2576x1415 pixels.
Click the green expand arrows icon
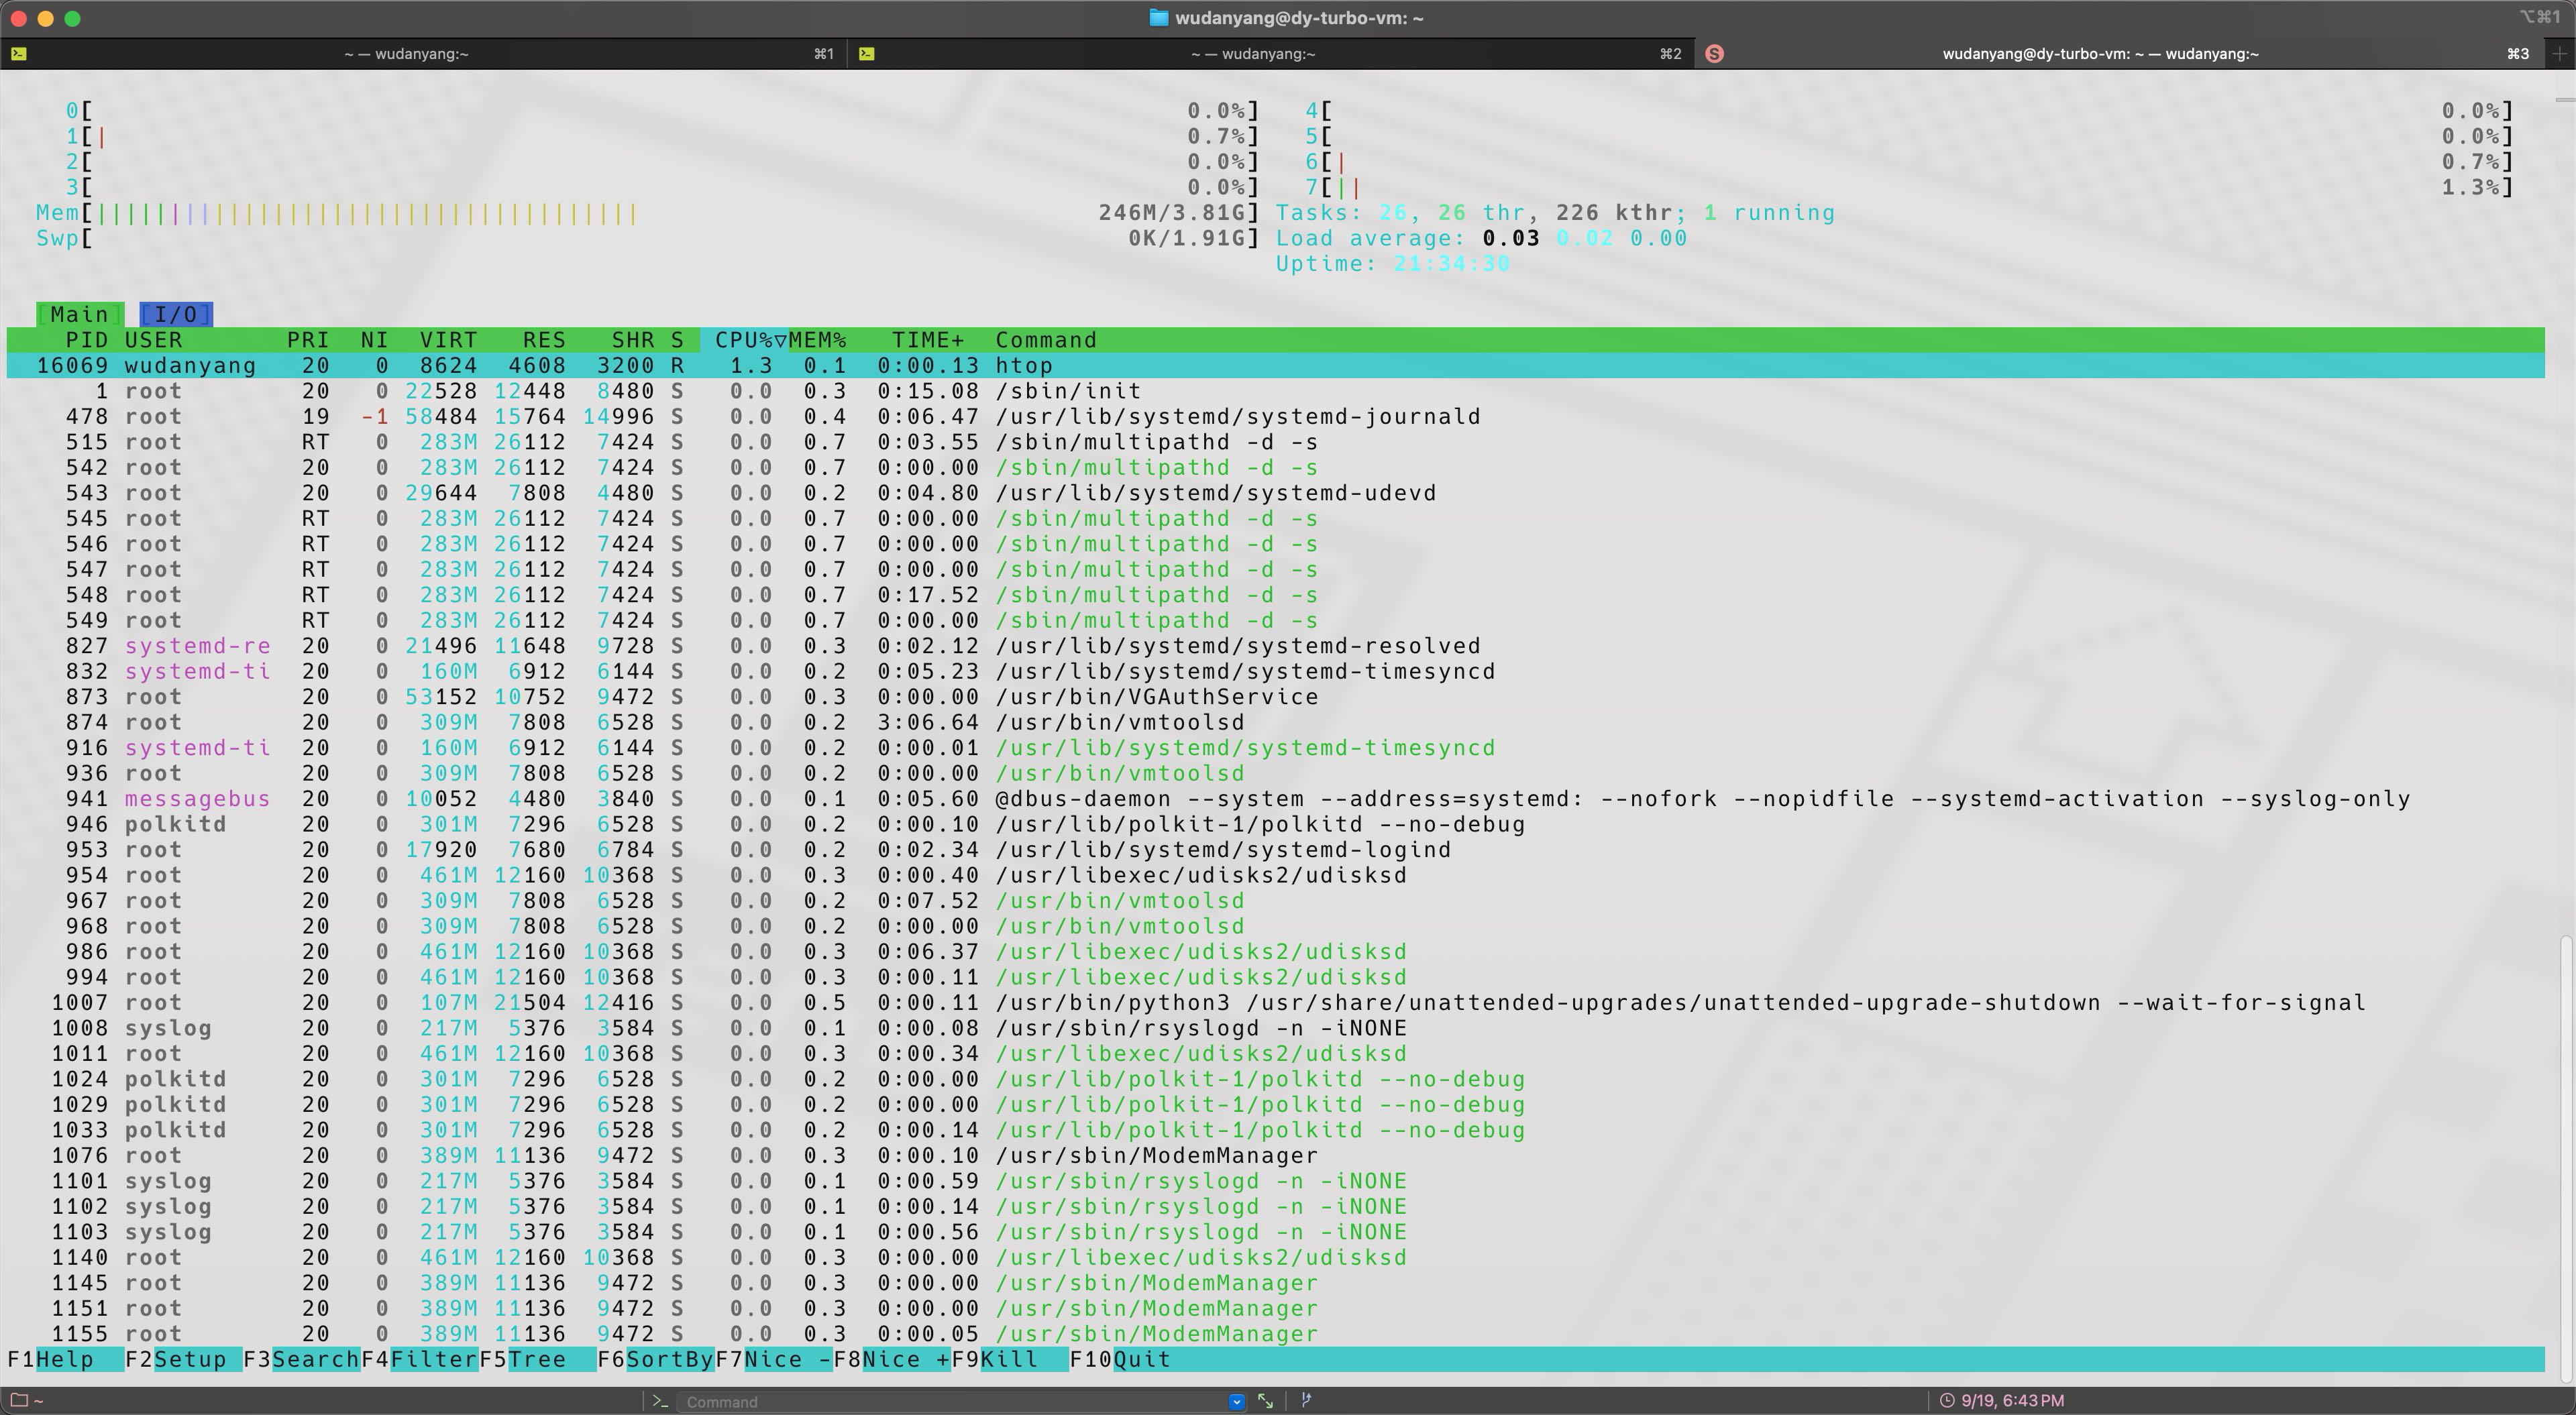tap(1265, 1401)
